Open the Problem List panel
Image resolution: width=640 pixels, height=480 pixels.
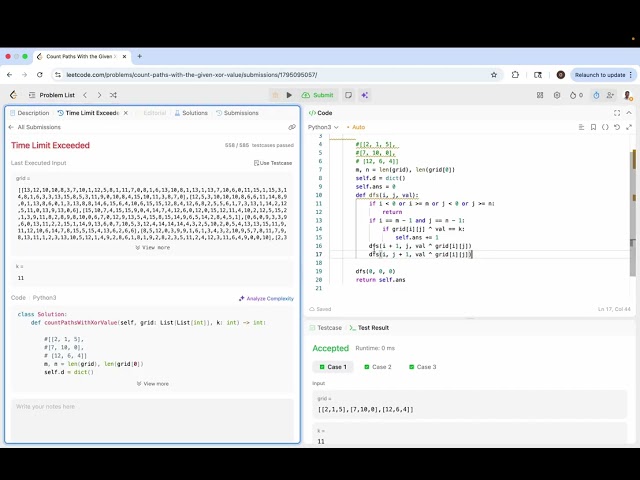51,95
